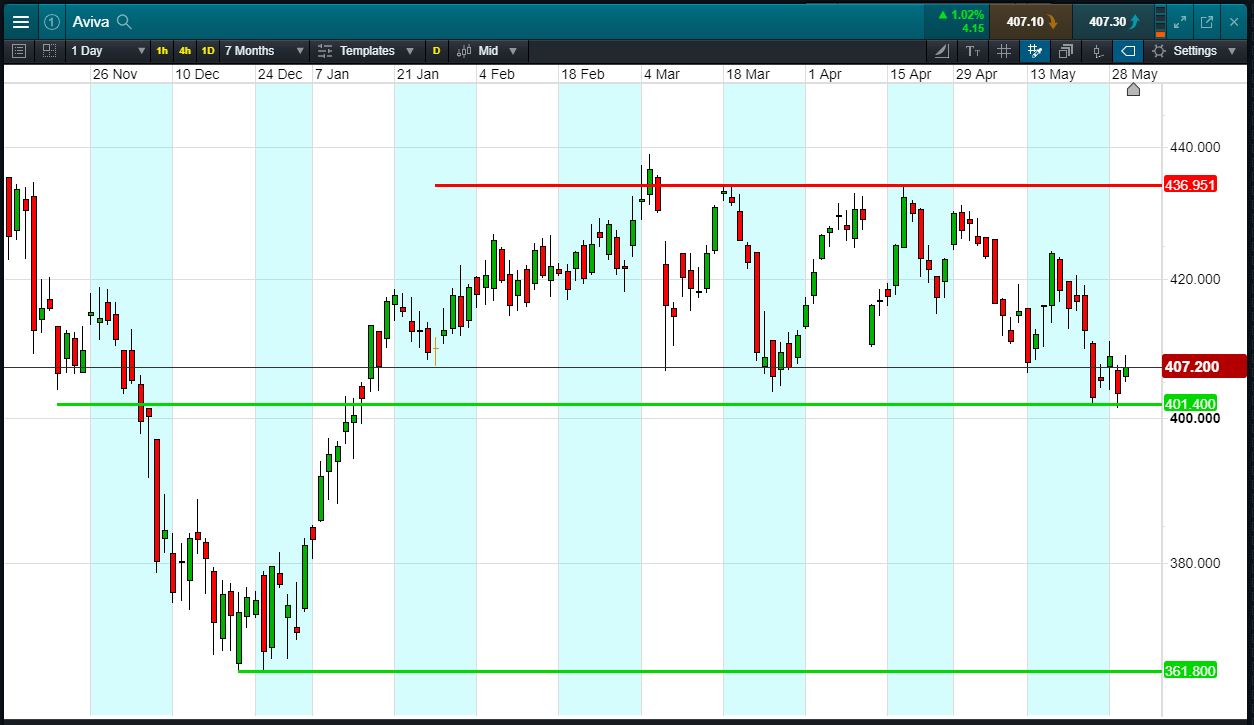Click the 15 Apr date label
Screen dimensions: 1254x725
911,74
